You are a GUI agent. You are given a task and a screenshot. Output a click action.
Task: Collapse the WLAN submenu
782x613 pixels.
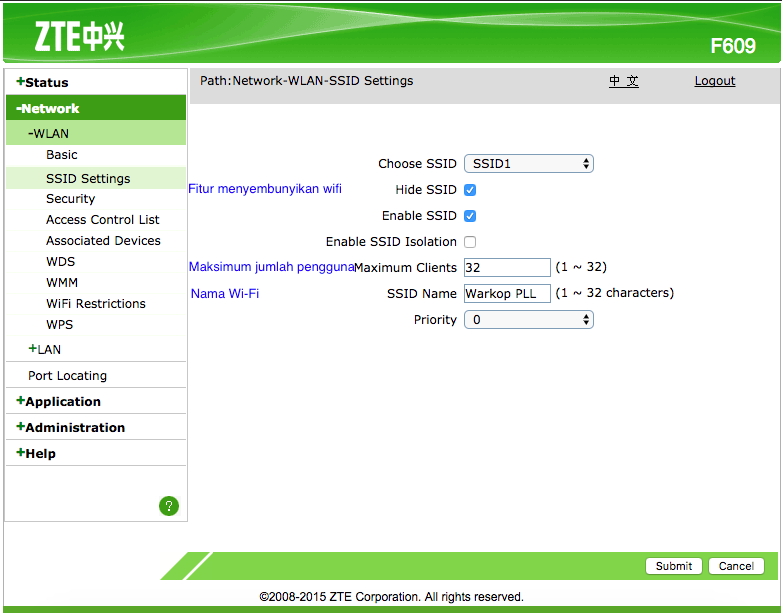[96, 133]
